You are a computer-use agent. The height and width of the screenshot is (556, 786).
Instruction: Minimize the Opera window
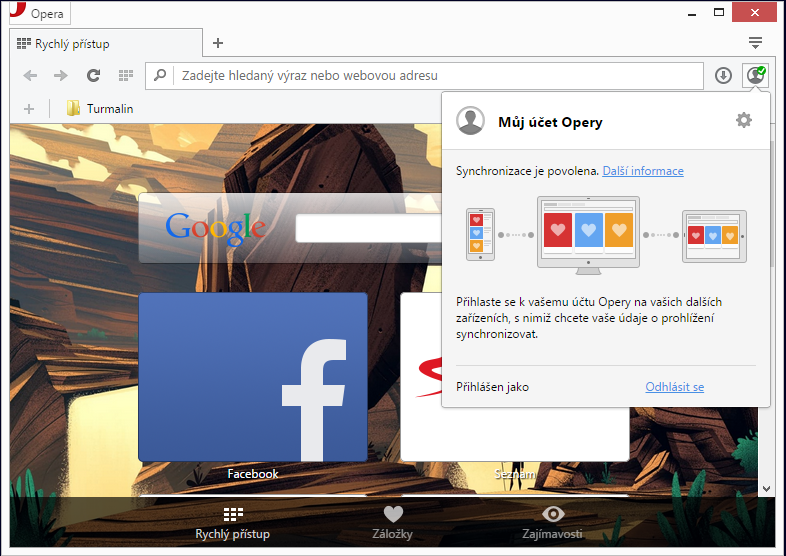pos(692,13)
